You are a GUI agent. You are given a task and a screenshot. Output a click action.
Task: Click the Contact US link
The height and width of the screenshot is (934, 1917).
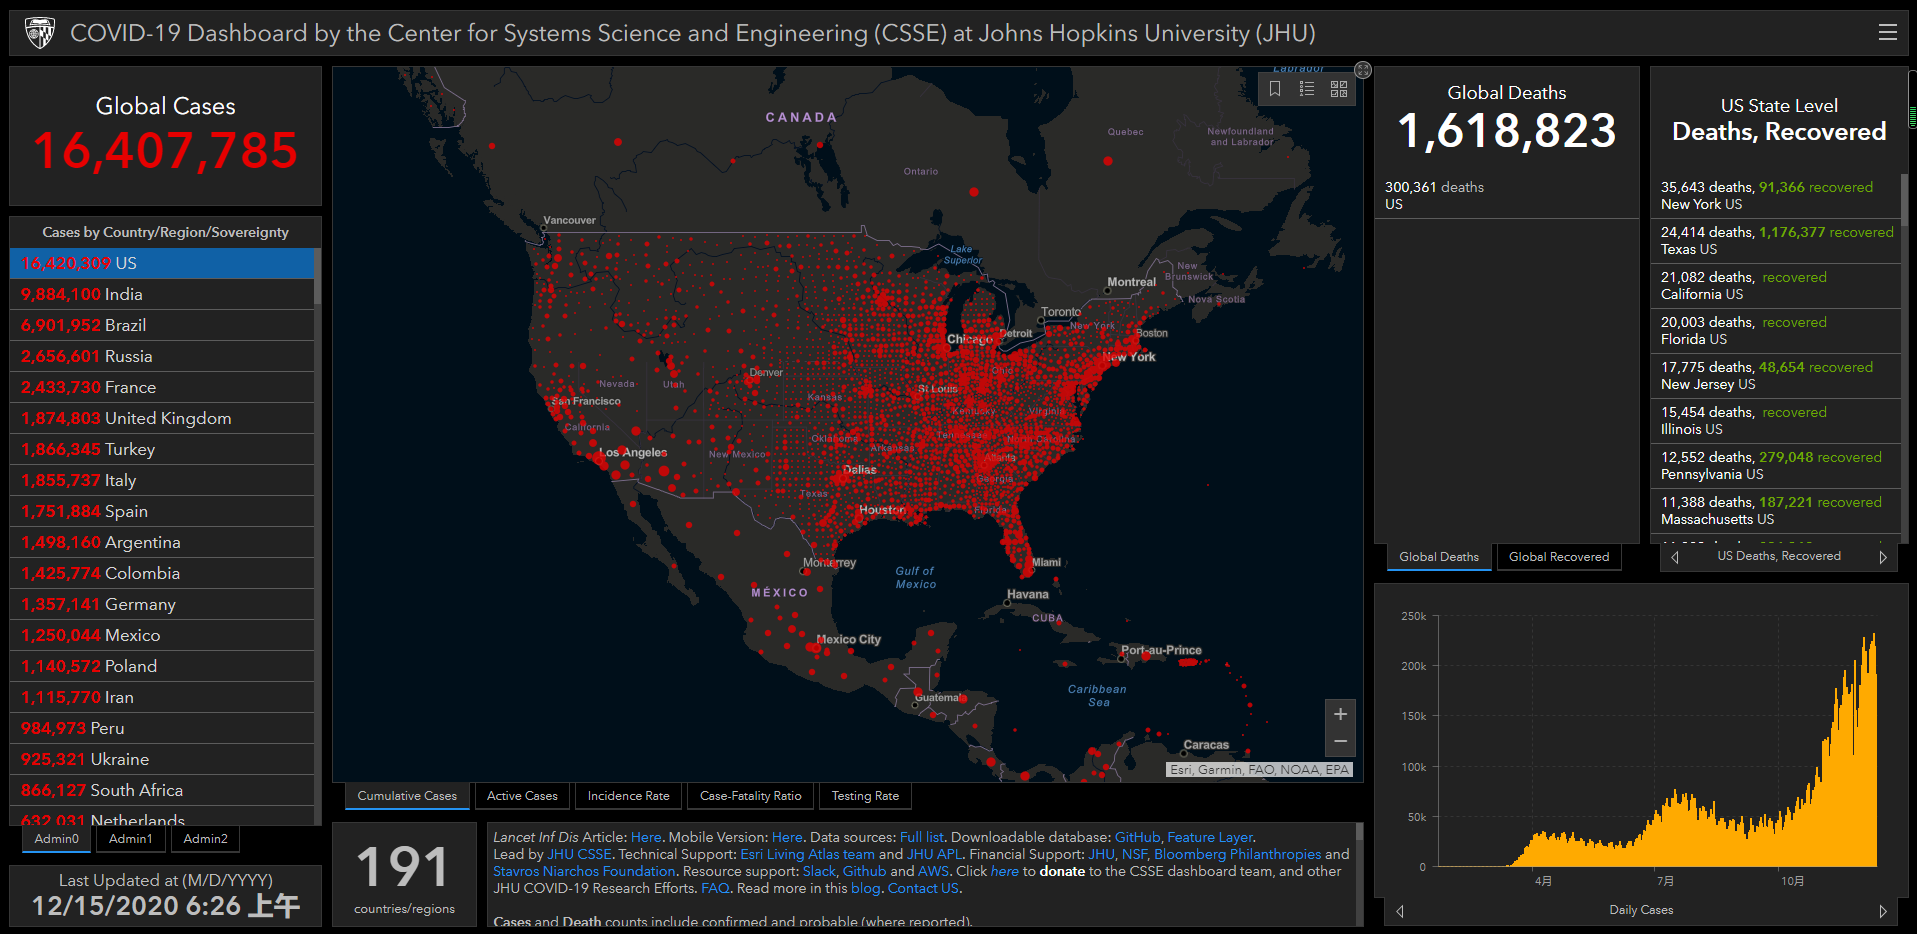click(923, 888)
